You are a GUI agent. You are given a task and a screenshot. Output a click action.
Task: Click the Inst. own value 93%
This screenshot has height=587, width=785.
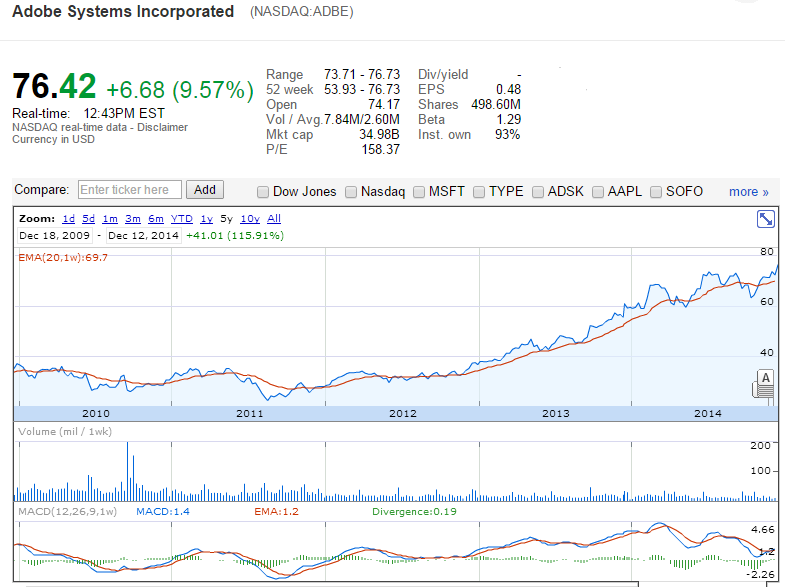tap(508, 135)
